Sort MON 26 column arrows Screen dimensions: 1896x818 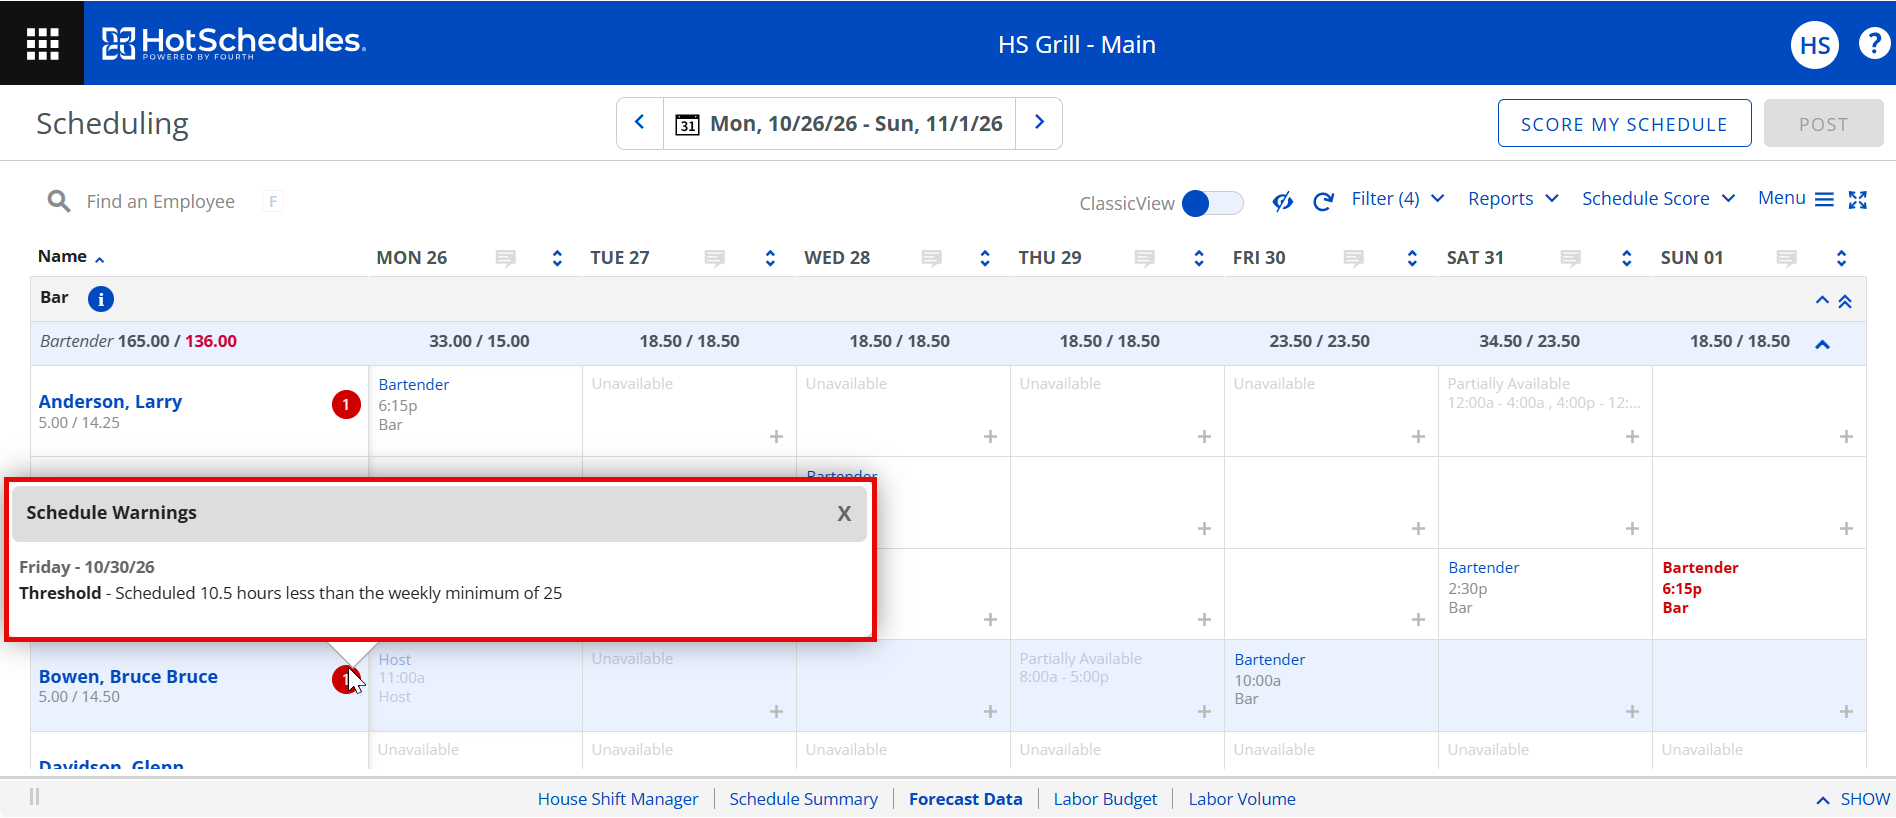557,258
